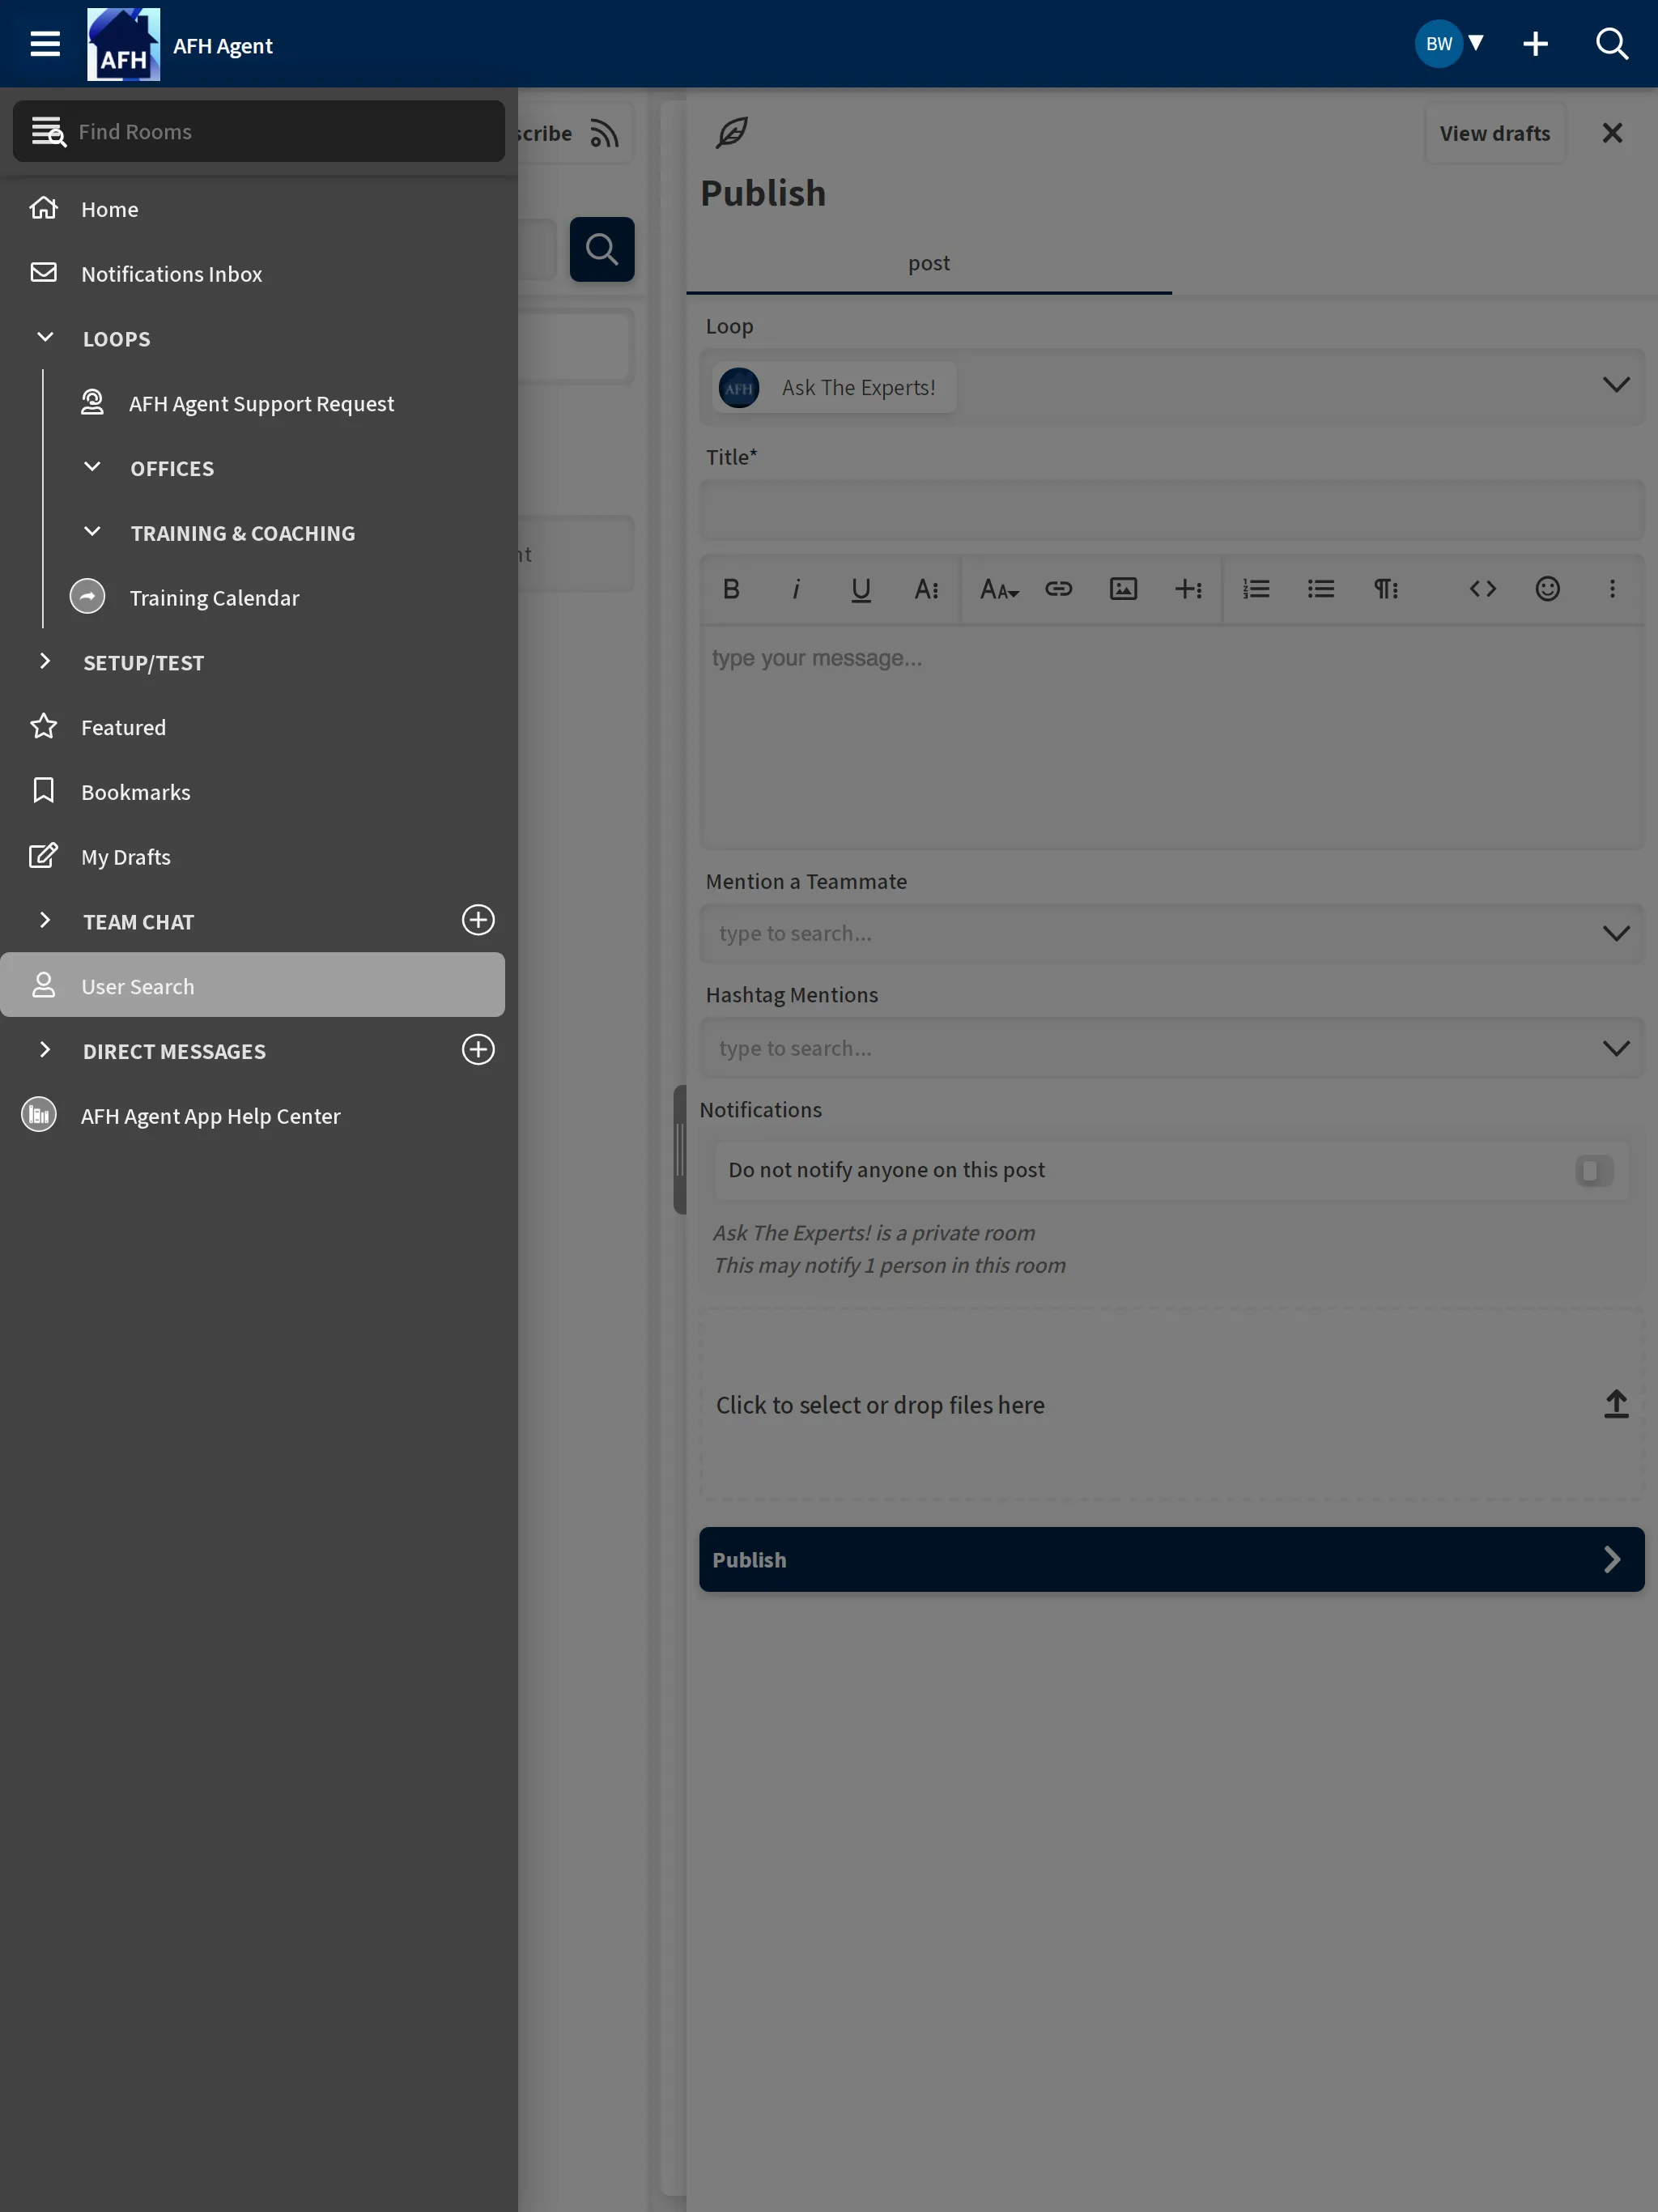
Task: Open the editor's more options menu
Action: coord(1612,589)
